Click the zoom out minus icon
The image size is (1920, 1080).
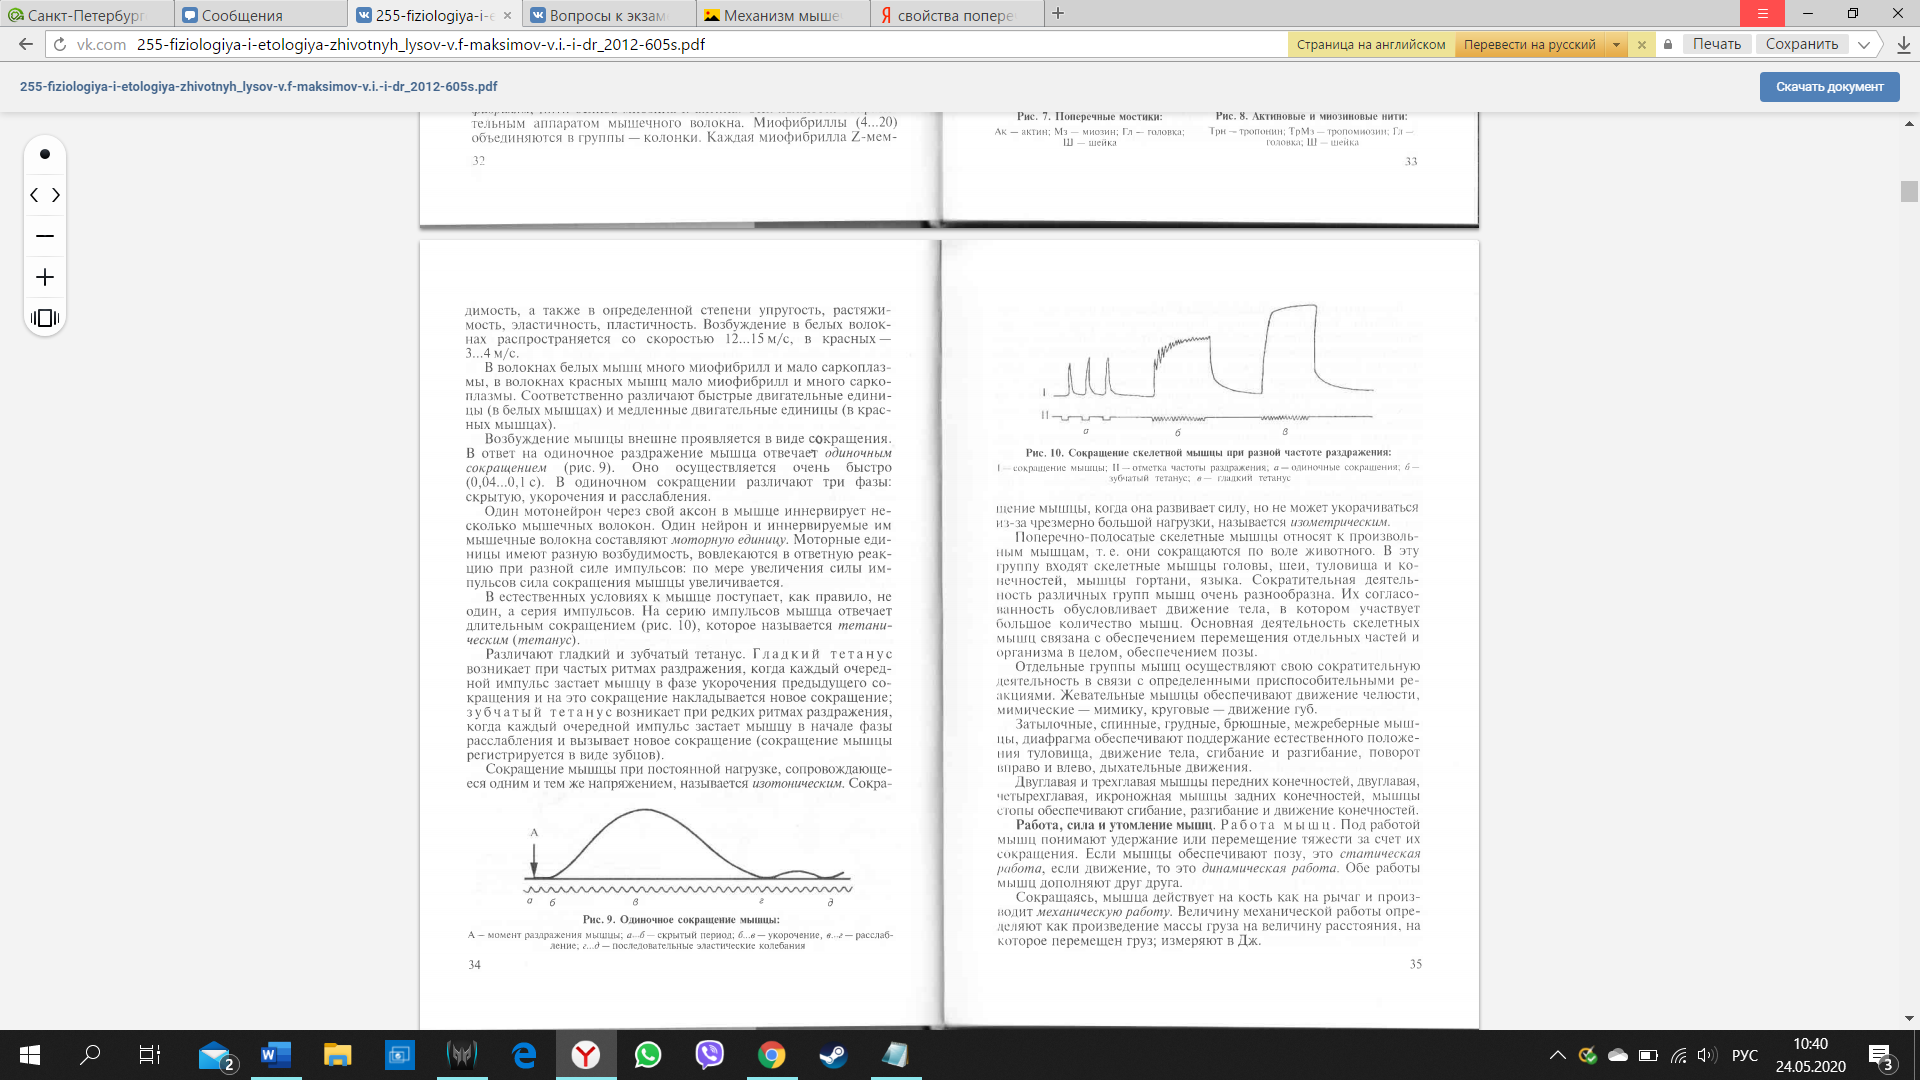pyautogui.click(x=44, y=236)
